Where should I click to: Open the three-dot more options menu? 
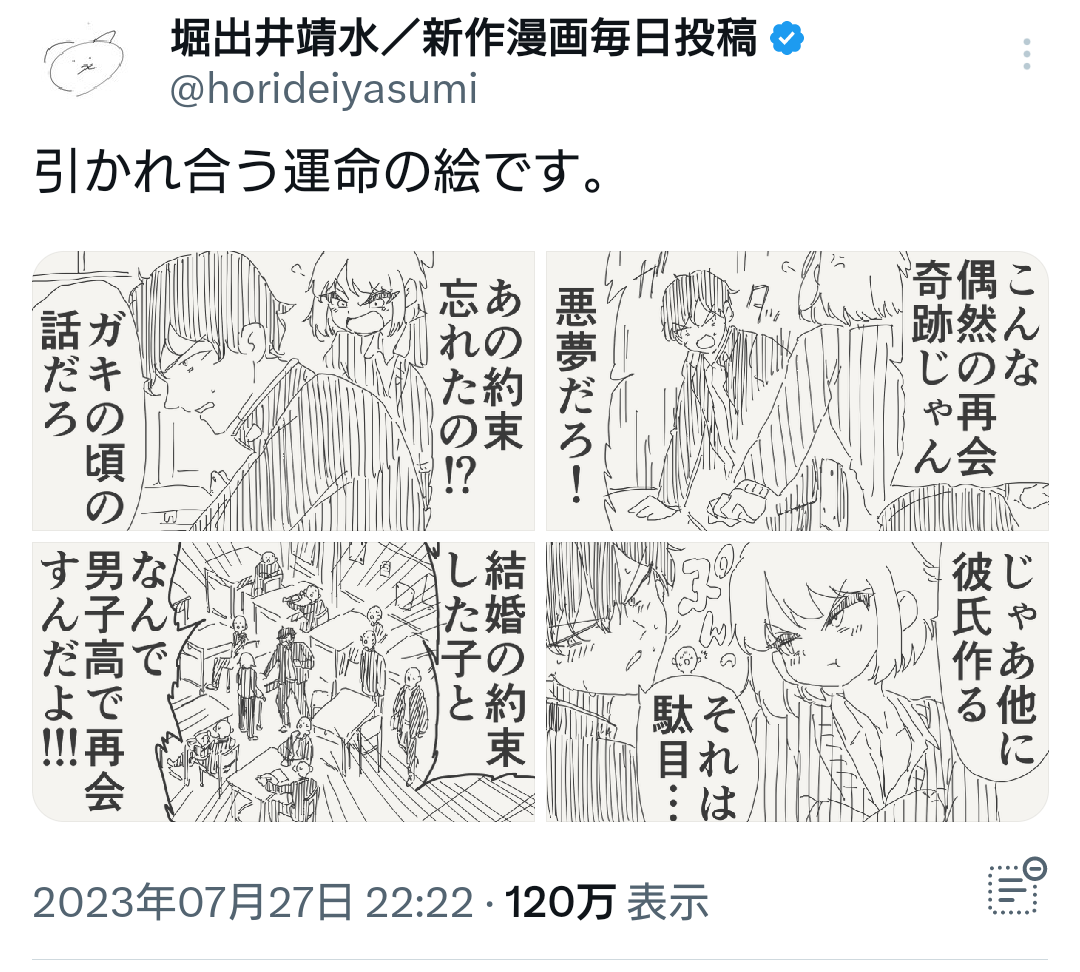click(1026, 54)
